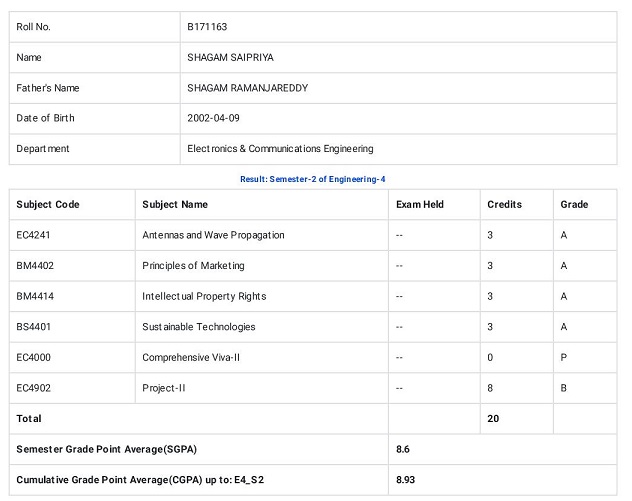Click the father's name SHAGAM RAMANJAREDDY
This screenshot has width=632, height=501.
pos(247,88)
